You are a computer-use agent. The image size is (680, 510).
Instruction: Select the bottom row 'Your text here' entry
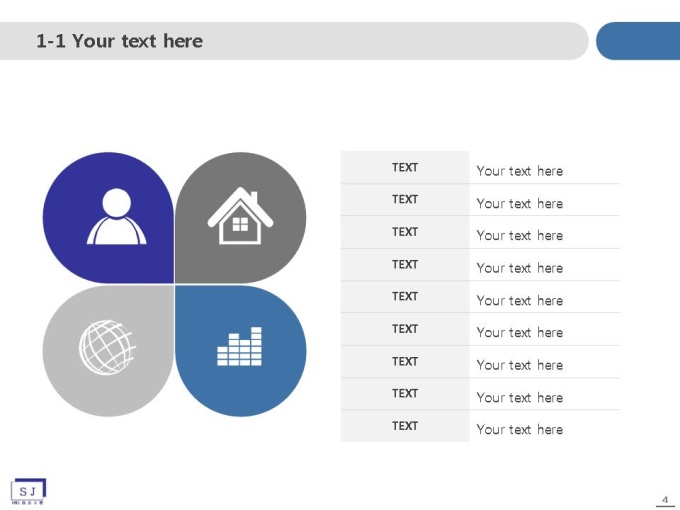[x=520, y=429]
